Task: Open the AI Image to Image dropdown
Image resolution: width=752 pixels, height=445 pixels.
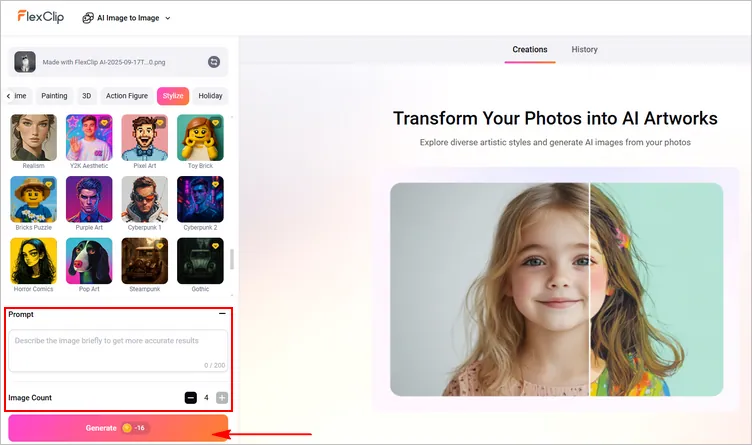Action: click(127, 18)
